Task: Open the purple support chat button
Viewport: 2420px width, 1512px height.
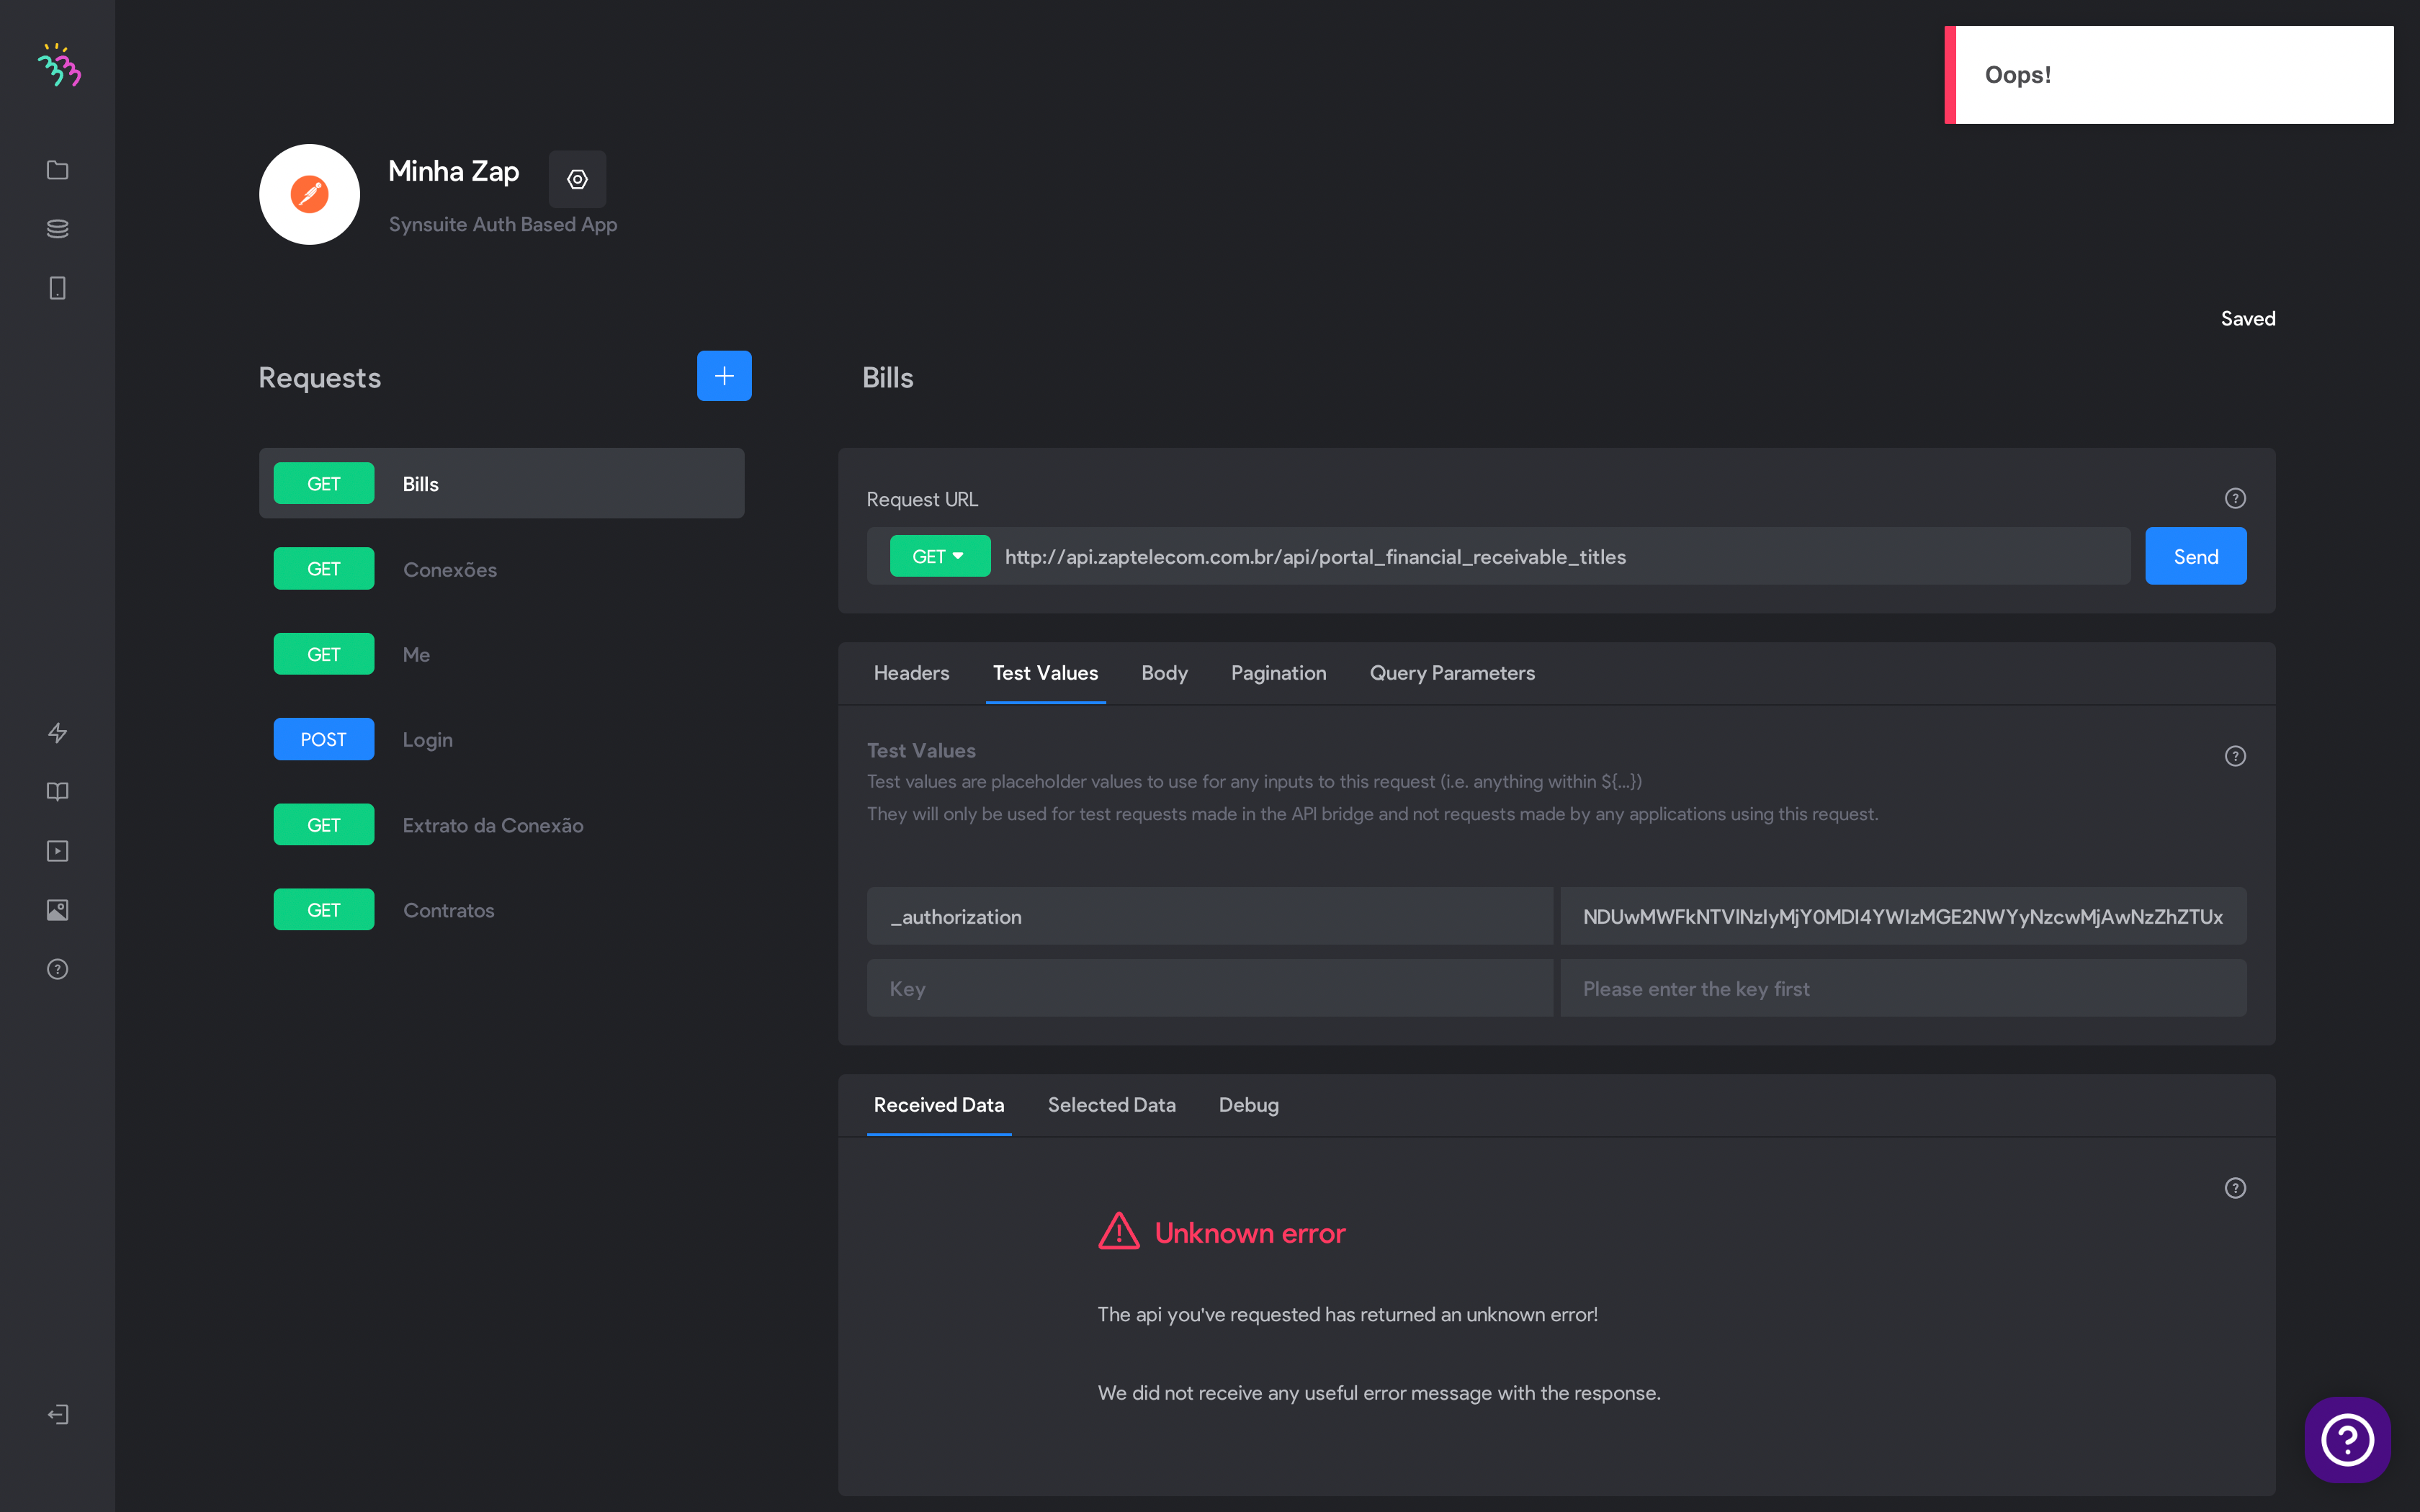Action: pyautogui.click(x=2347, y=1440)
